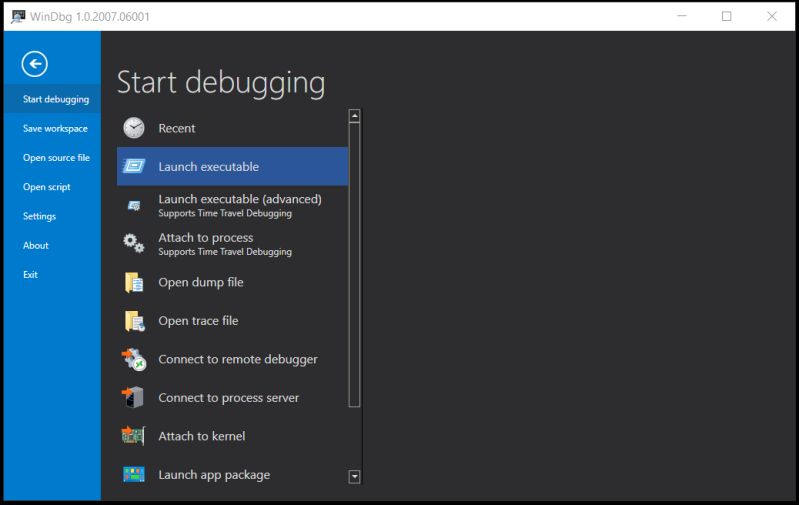
Task: Close the WinDbg window
Action: [772, 16]
